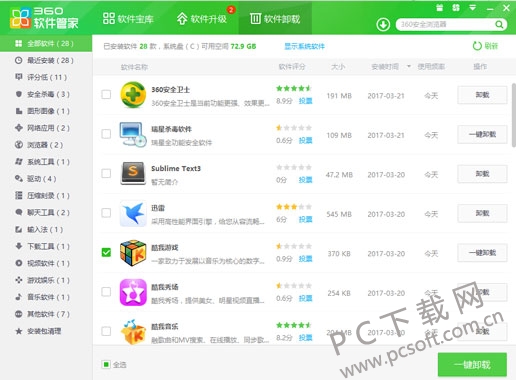
Task: Check the 酷我音乐 row checkbox
Action: pos(106,331)
